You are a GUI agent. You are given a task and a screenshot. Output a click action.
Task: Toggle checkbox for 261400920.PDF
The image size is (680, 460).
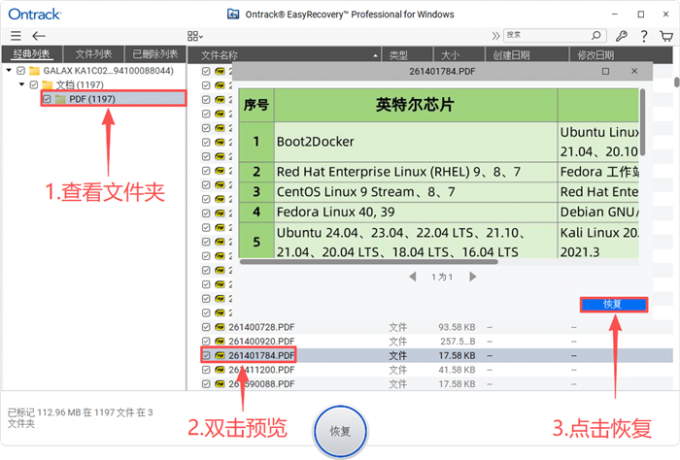point(206,341)
